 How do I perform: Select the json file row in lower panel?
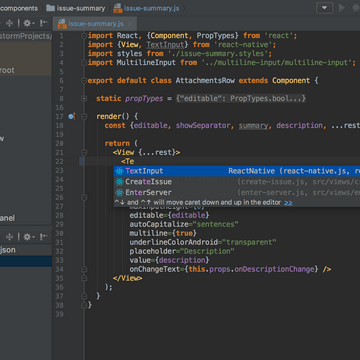tap(26, 250)
